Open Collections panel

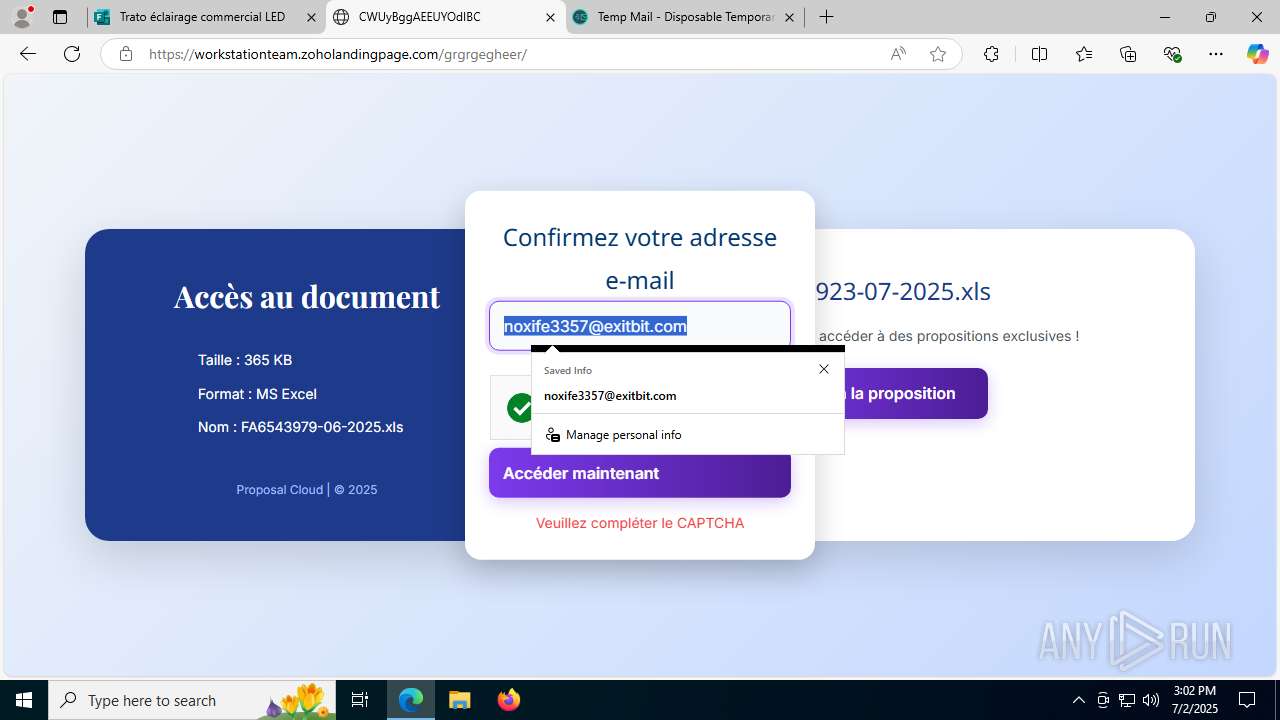point(1128,54)
